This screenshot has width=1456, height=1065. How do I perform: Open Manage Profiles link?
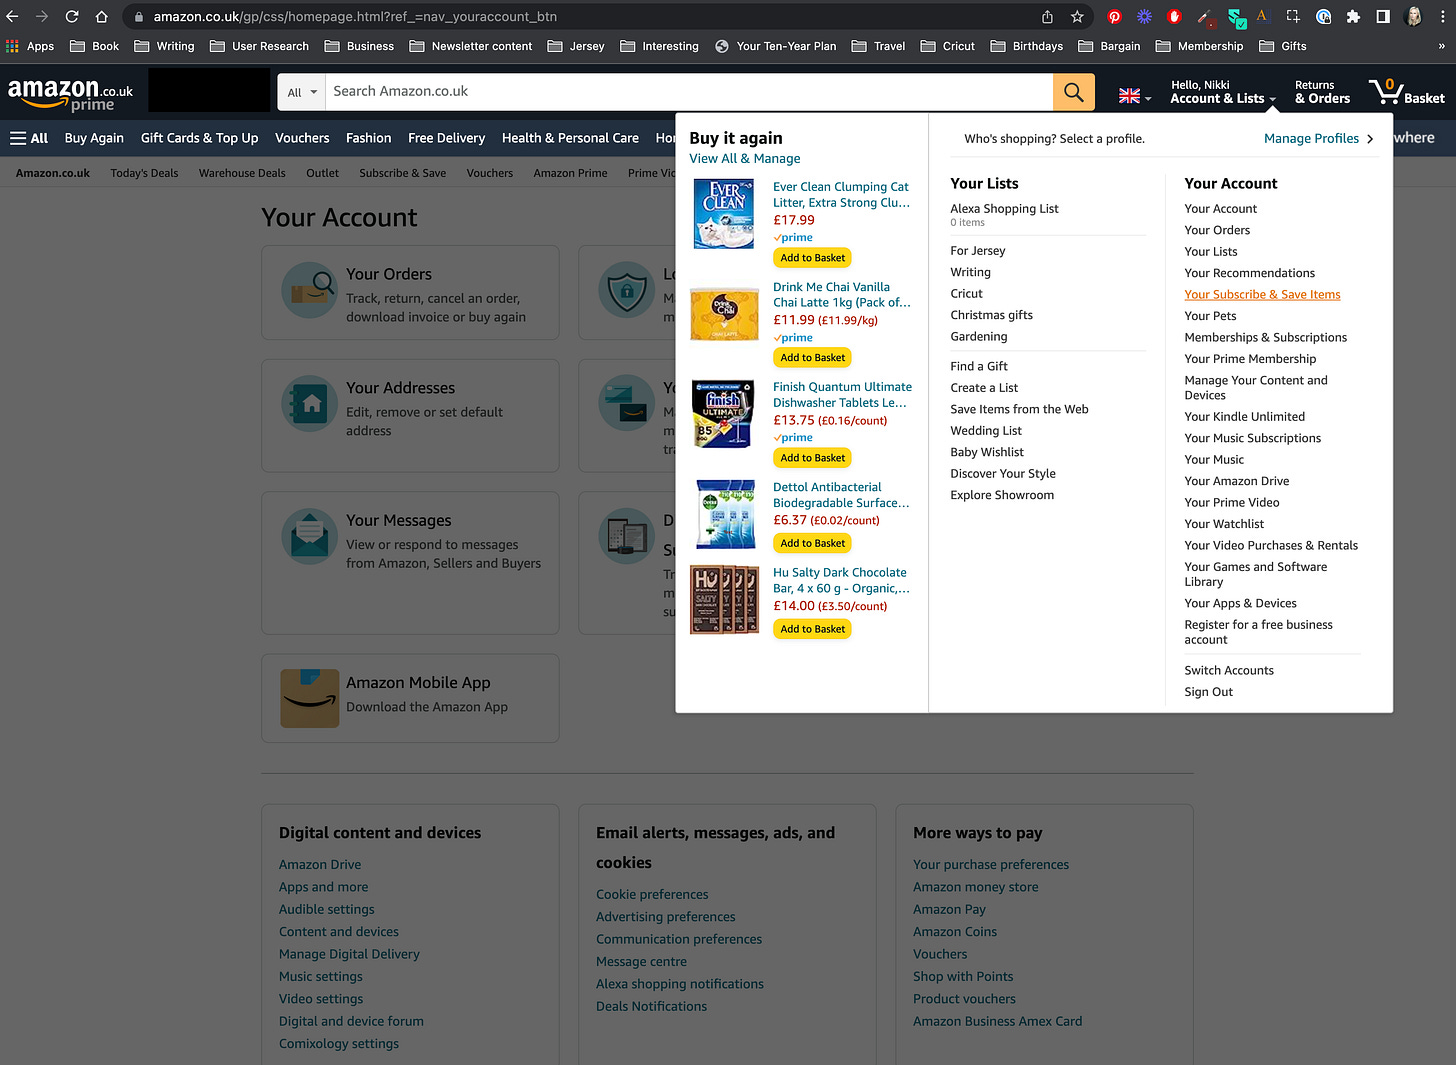[1318, 139]
